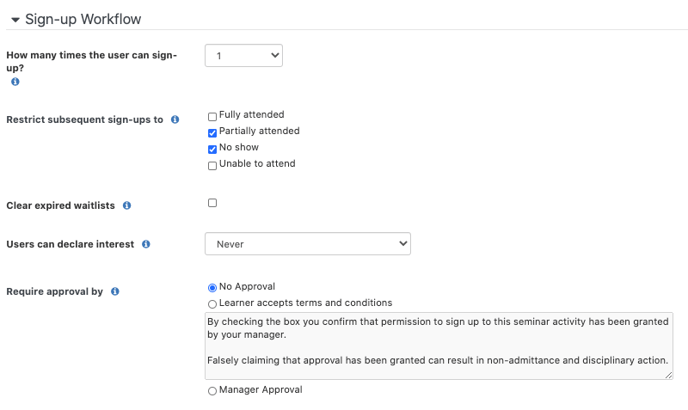
Task: Open help for Users can declare interest
Action: coord(146,244)
